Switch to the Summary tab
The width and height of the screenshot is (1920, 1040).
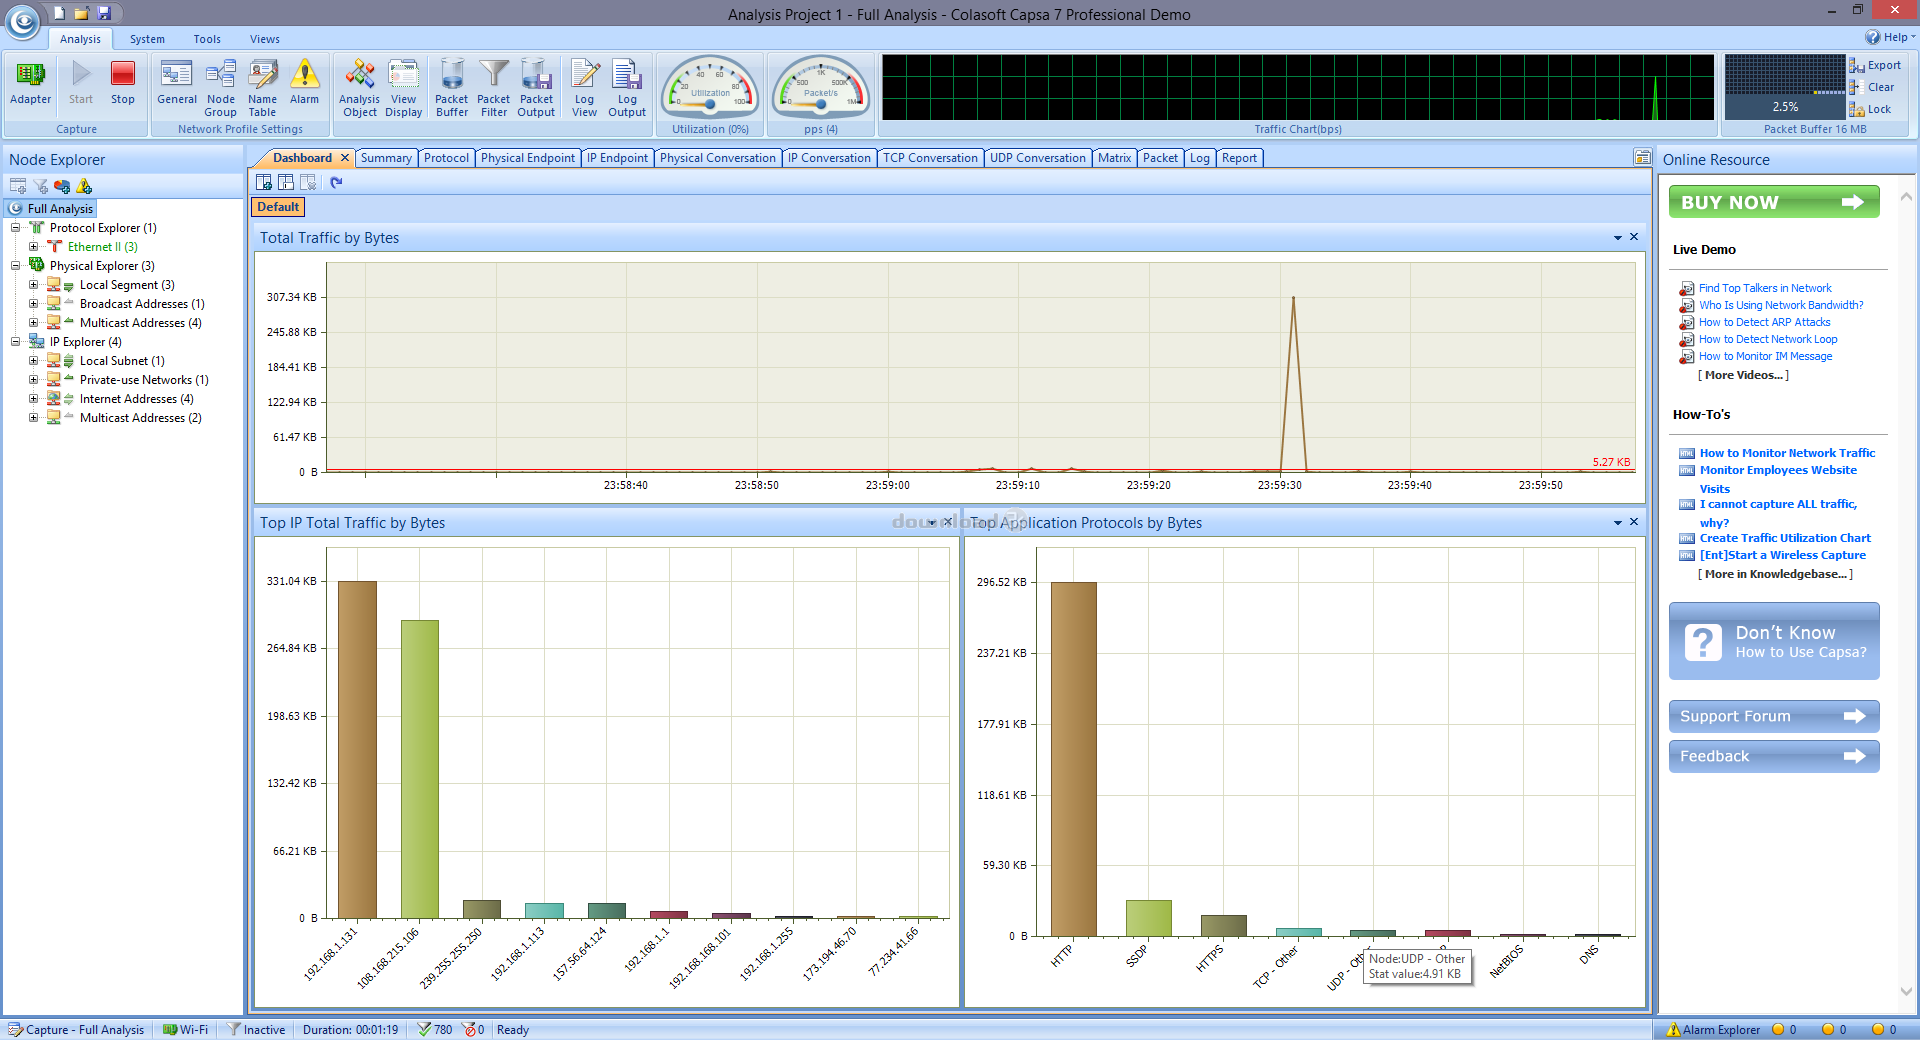(x=386, y=158)
